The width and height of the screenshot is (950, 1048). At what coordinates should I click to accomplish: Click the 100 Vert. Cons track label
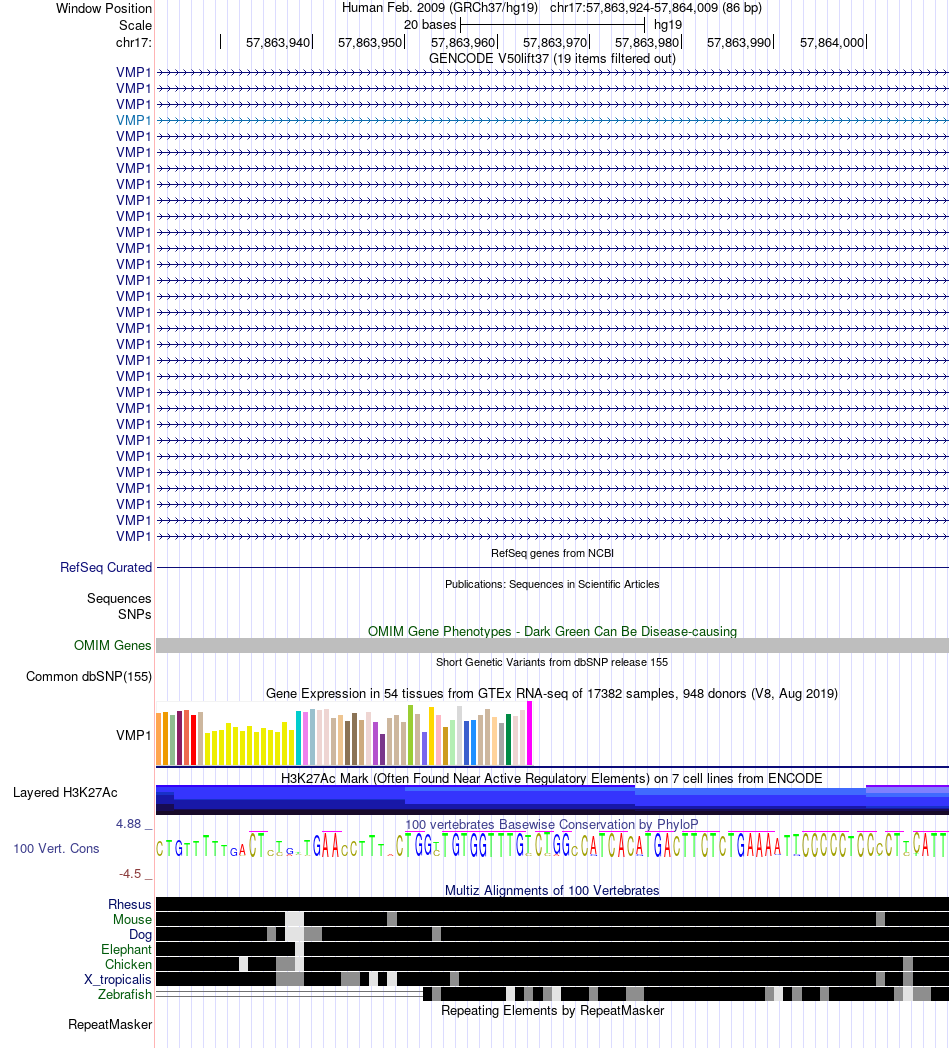pyautogui.click(x=56, y=849)
